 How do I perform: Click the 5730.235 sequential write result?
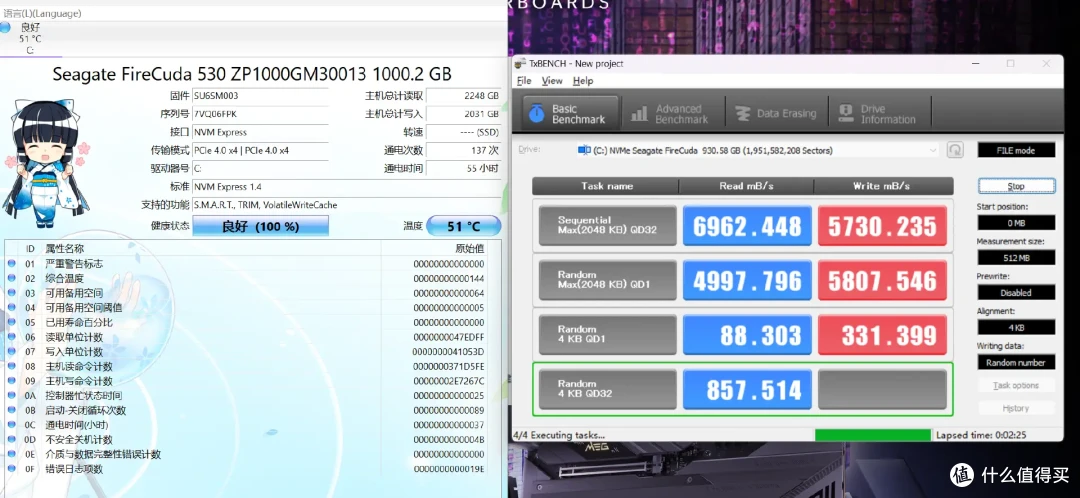(882, 225)
